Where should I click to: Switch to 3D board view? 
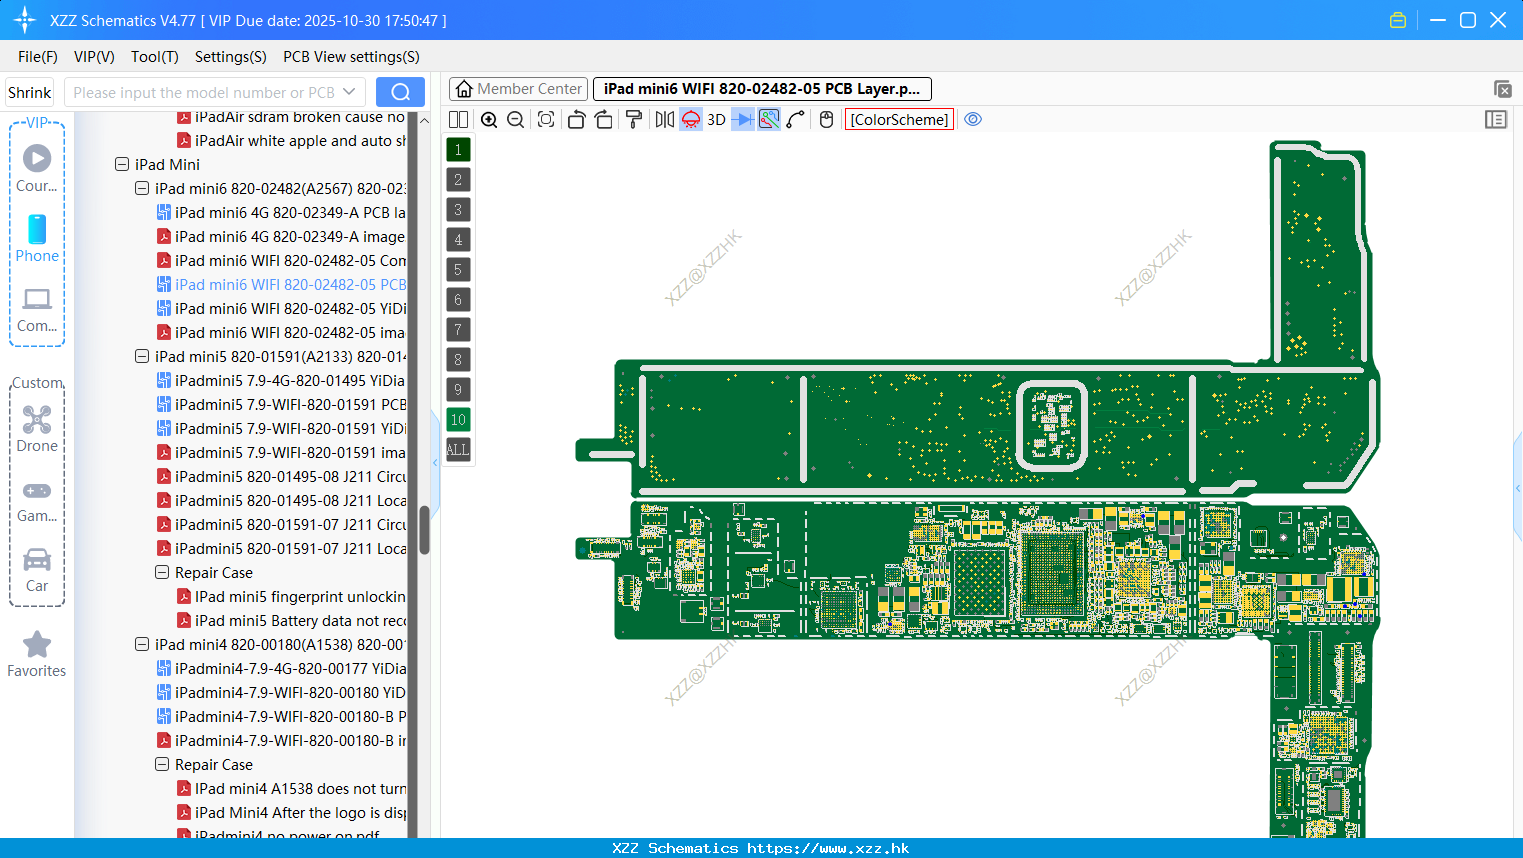[x=716, y=119]
